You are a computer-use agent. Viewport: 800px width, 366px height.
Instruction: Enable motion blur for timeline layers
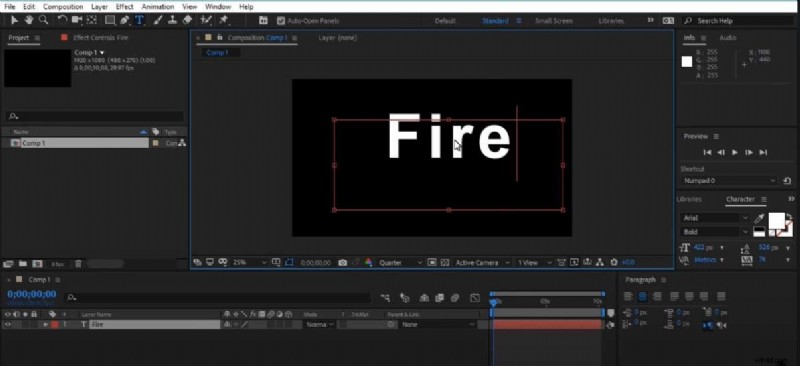pyautogui.click(x=455, y=298)
